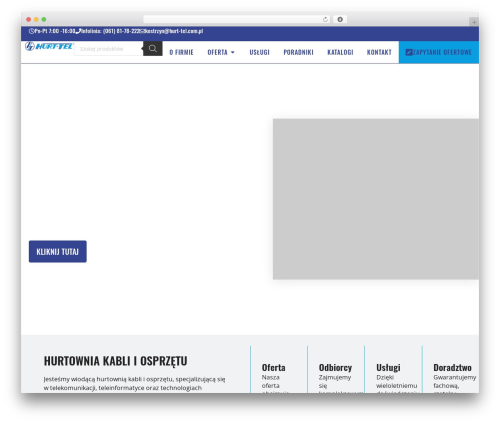Click the edit icon on Zapytanie Ofertowe

point(409,52)
